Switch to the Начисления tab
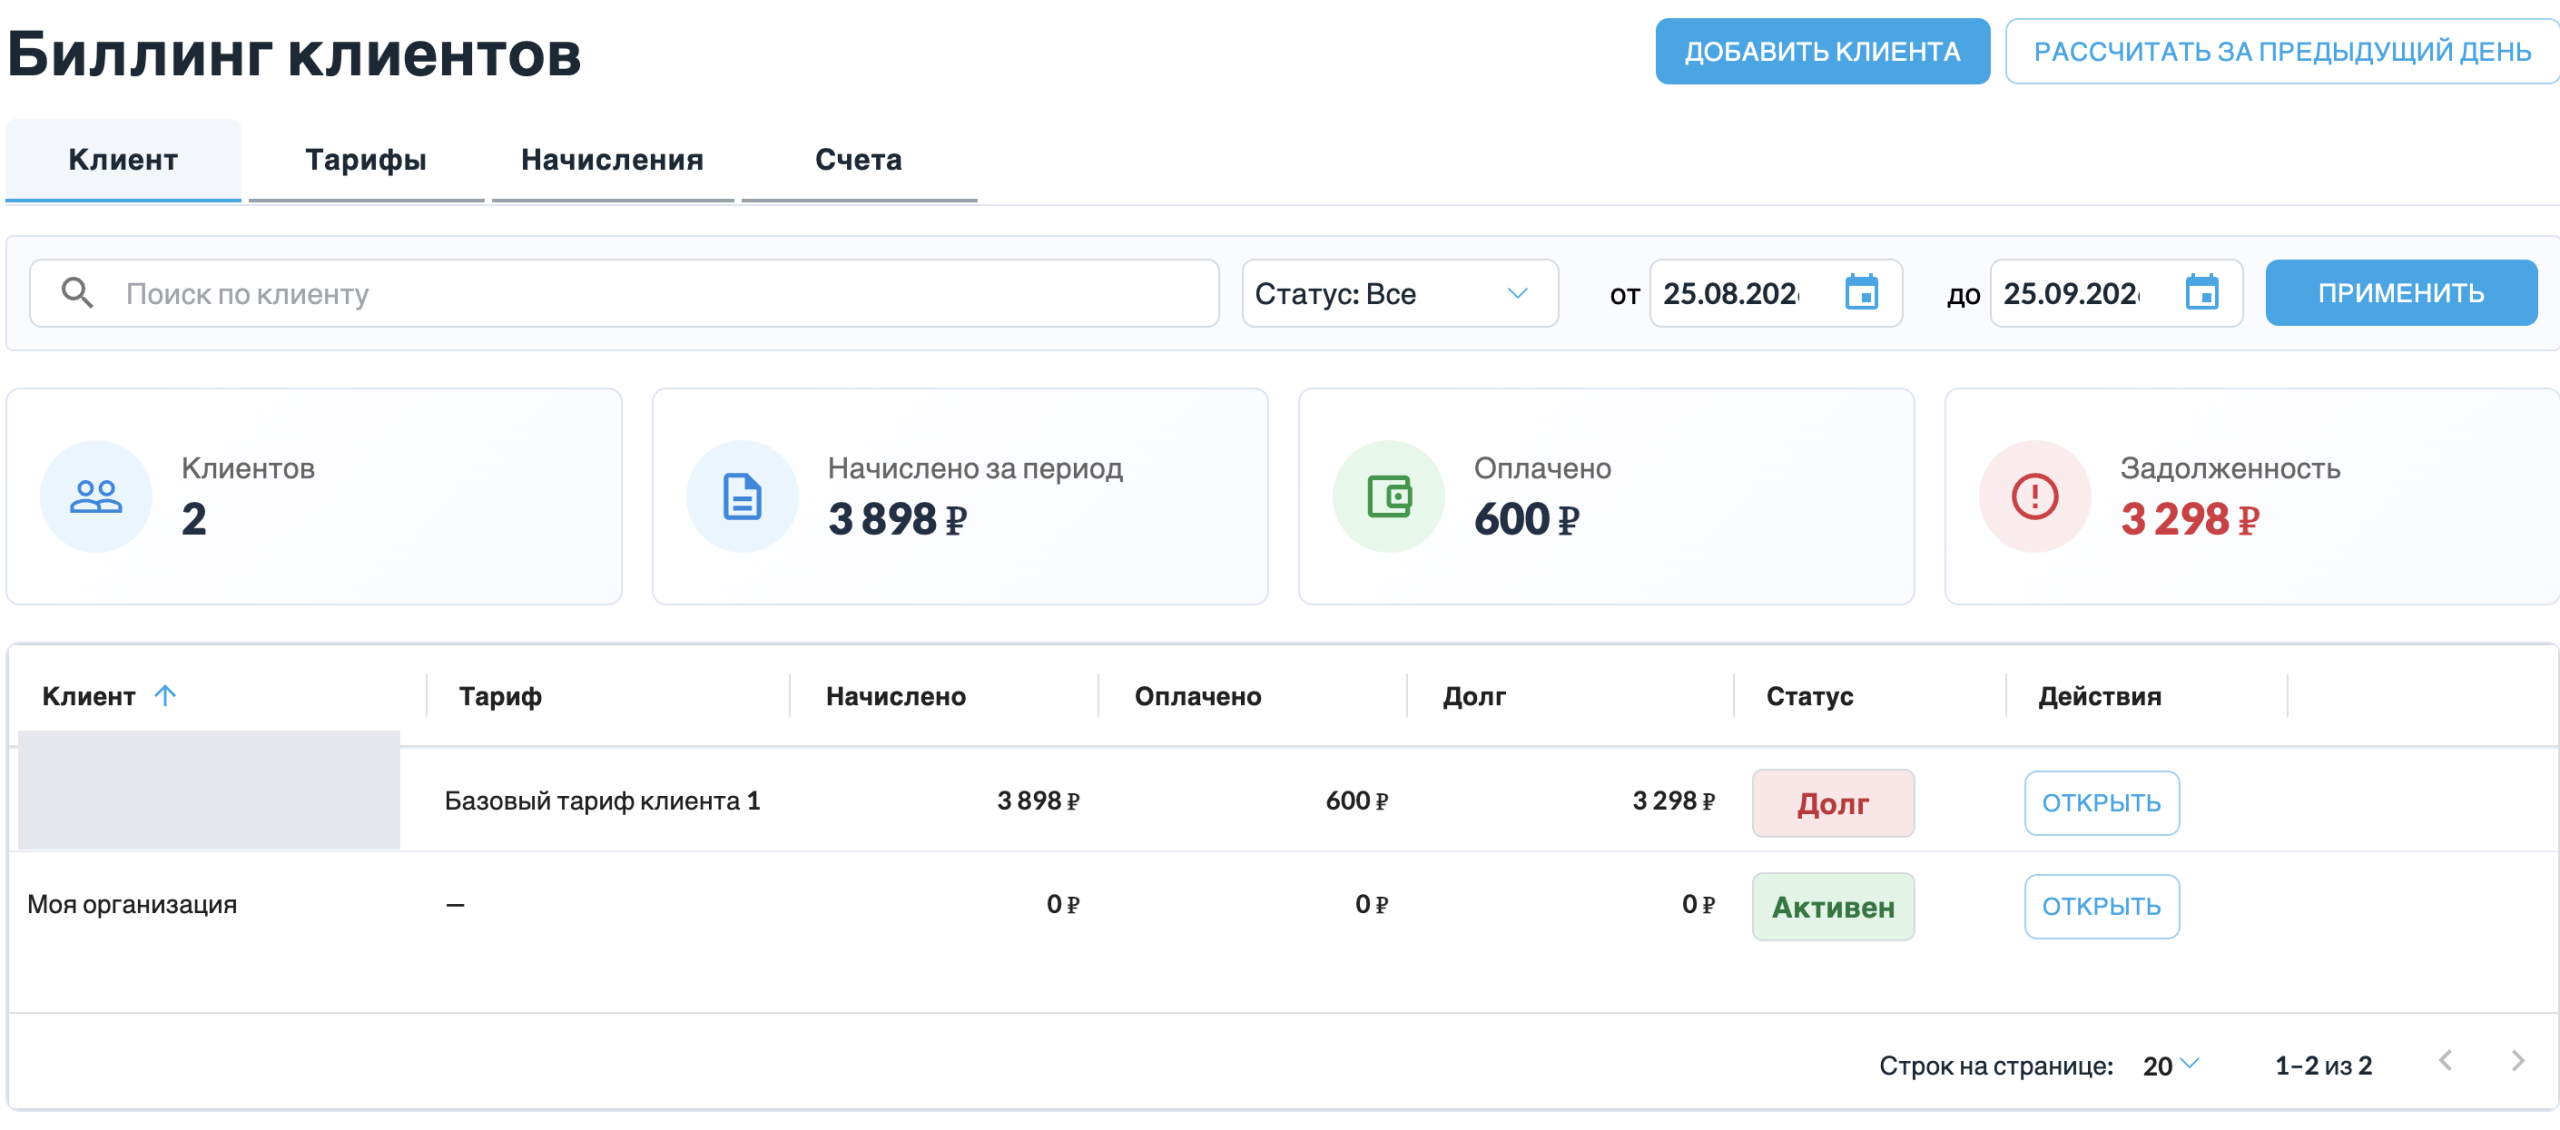Image resolution: width=2560 pixels, height=1130 pixels. (x=612, y=160)
